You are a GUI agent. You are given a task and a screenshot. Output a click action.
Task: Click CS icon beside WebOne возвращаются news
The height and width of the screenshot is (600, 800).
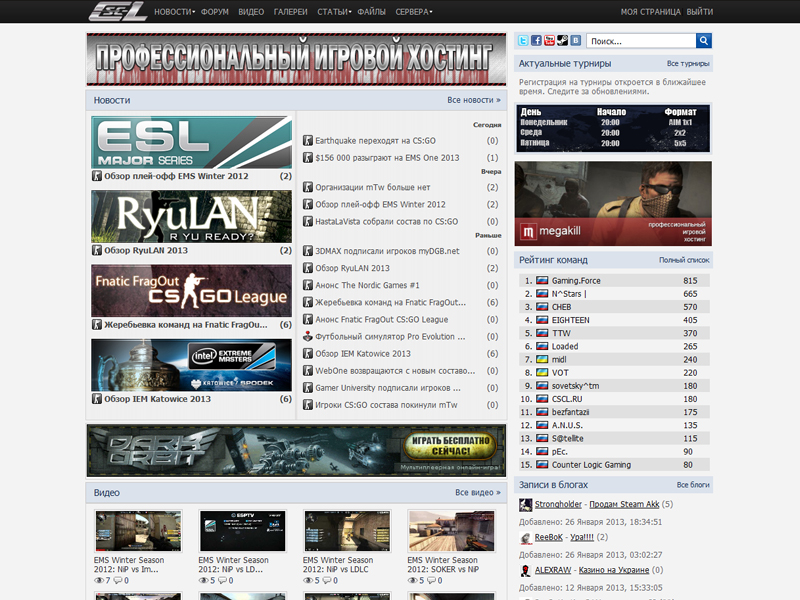[x=308, y=370]
